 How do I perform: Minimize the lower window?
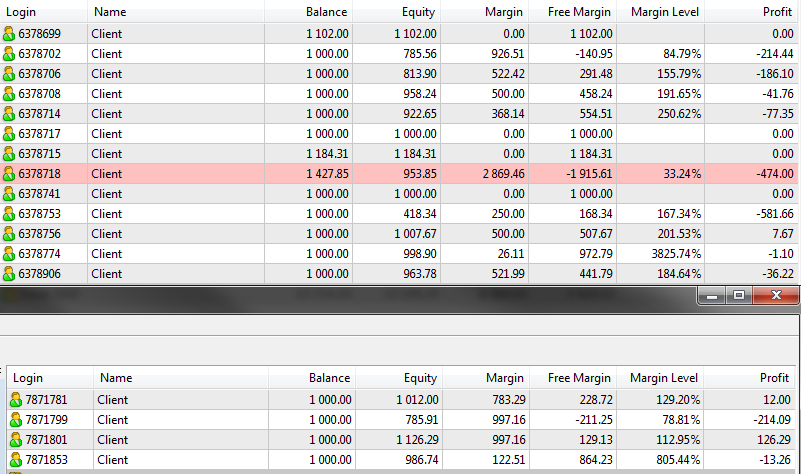click(x=712, y=295)
